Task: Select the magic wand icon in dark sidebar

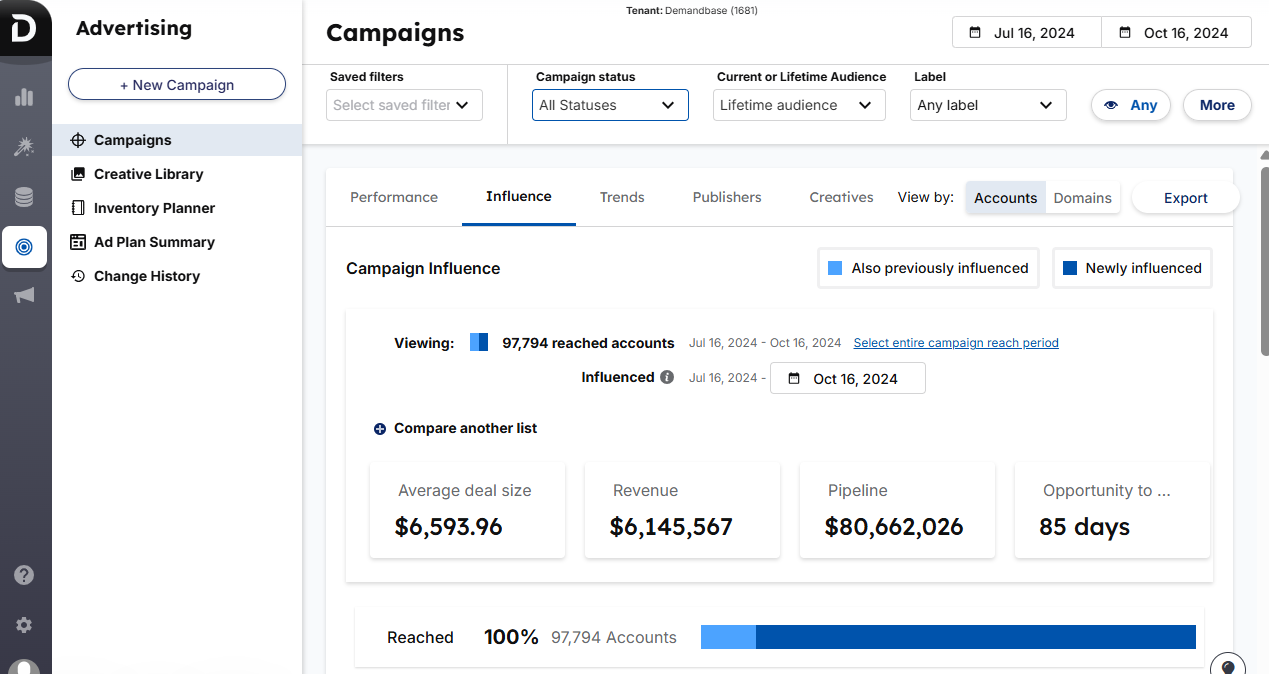Action: (25, 147)
